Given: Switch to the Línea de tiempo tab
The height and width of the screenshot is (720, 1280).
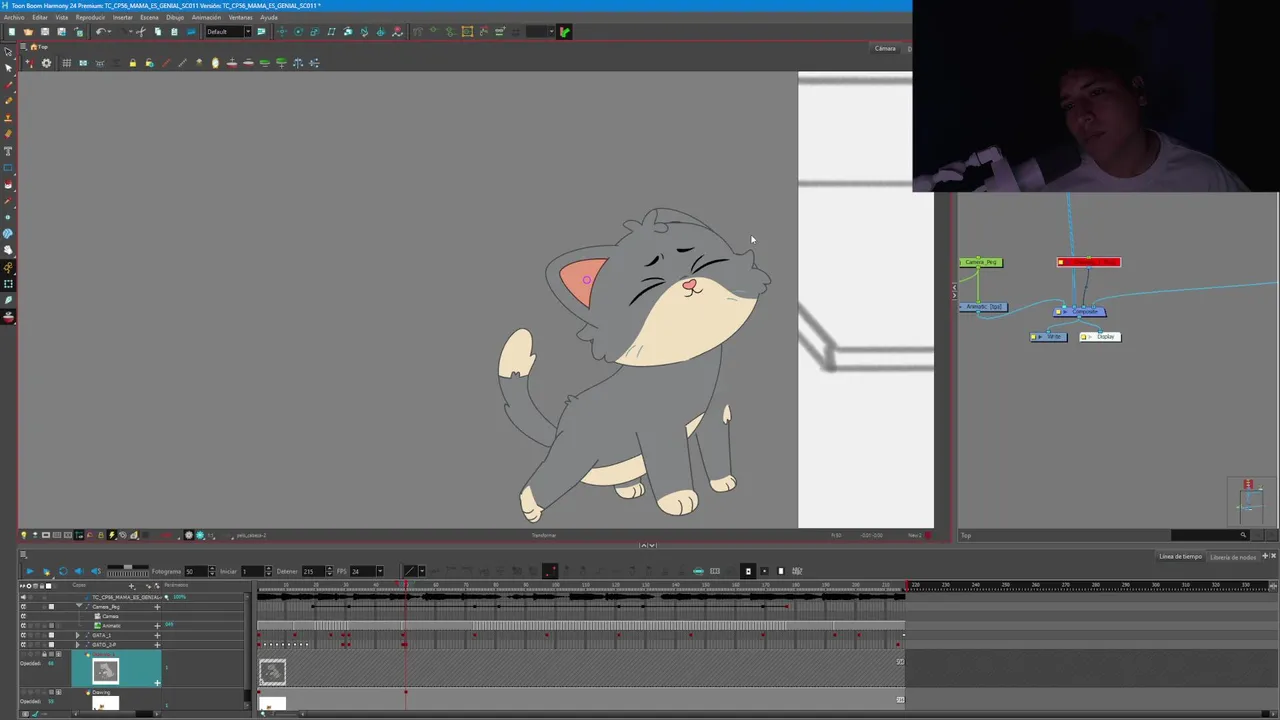Looking at the screenshot, I should coord(1180,556).
